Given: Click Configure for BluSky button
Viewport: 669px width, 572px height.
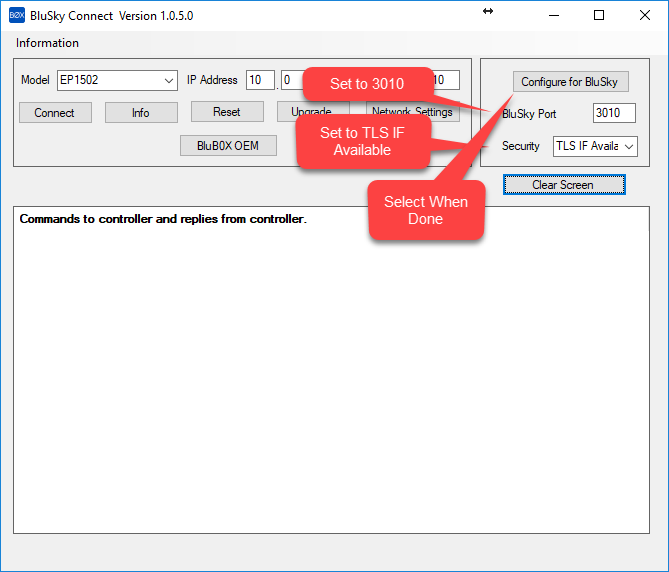Looking at the screenshot, I should tap(570, 81).
